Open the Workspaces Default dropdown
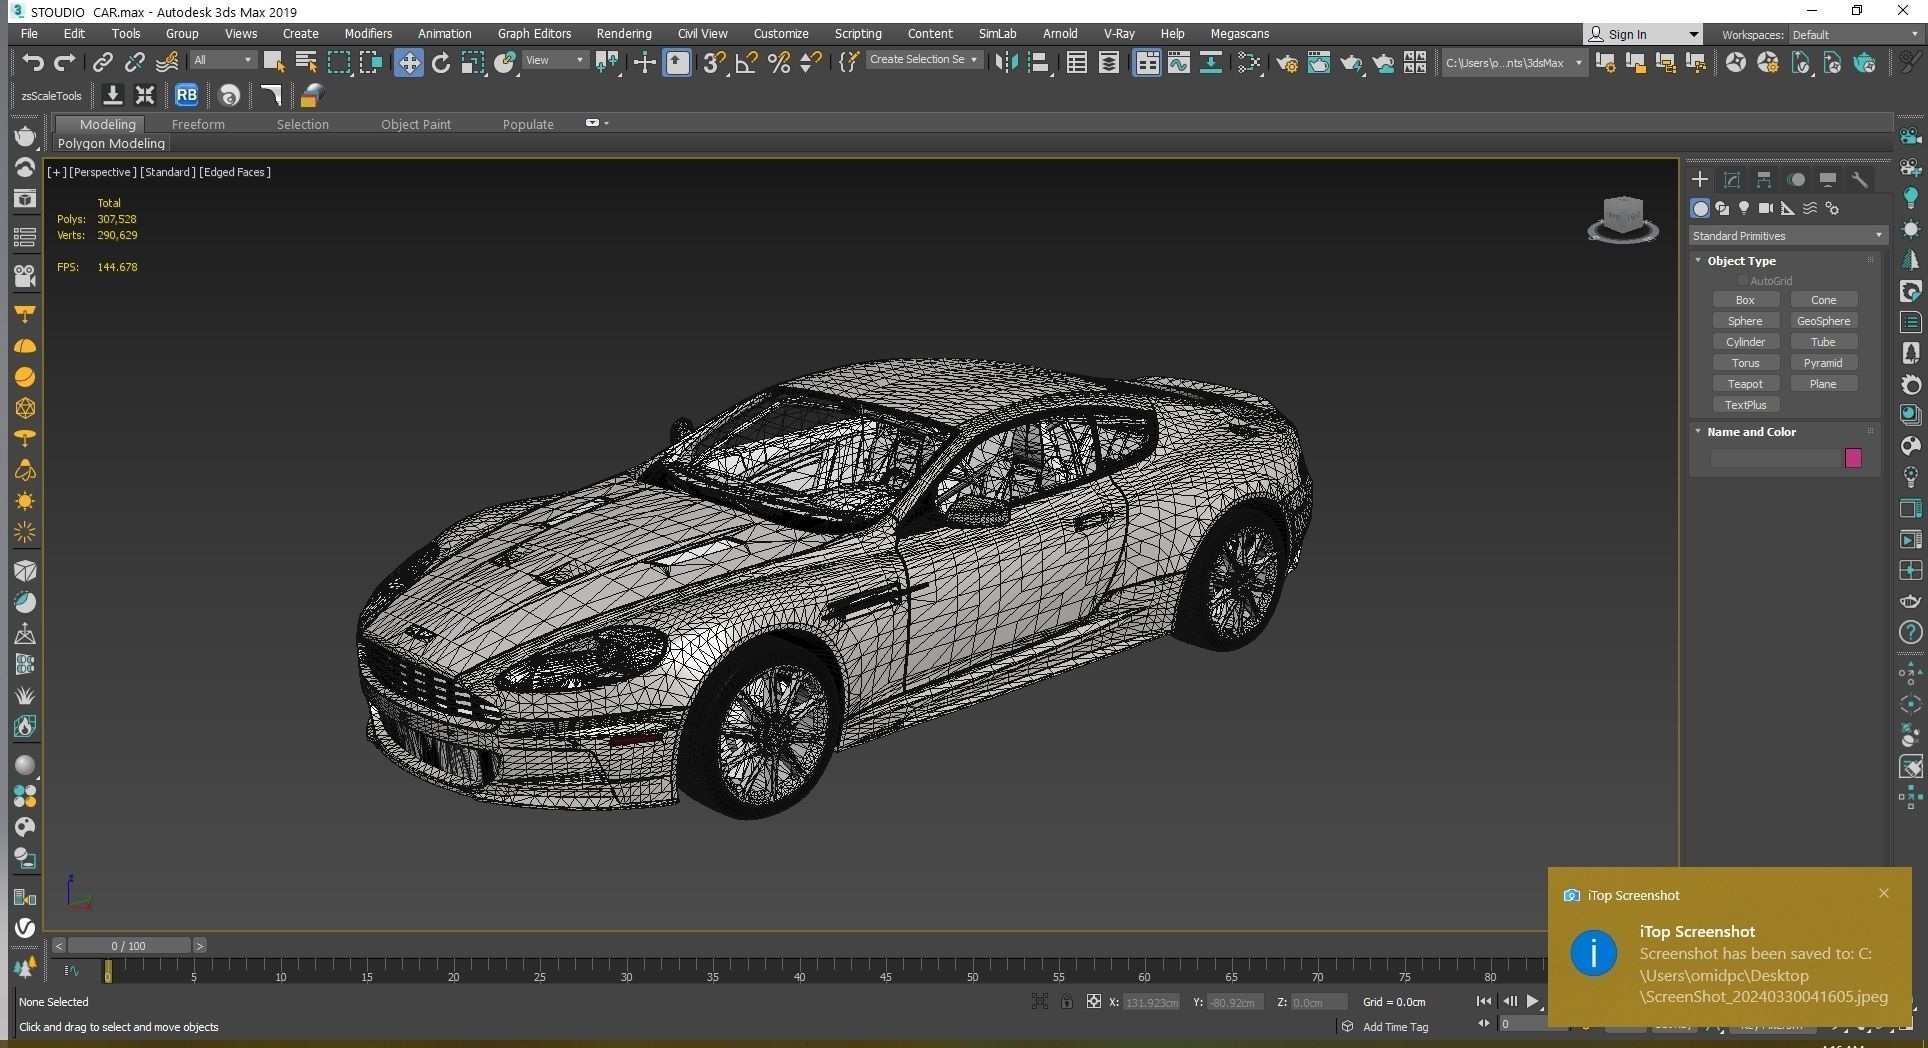The height and width of the screenshot is (1048, 1928). coord(1854,35)
